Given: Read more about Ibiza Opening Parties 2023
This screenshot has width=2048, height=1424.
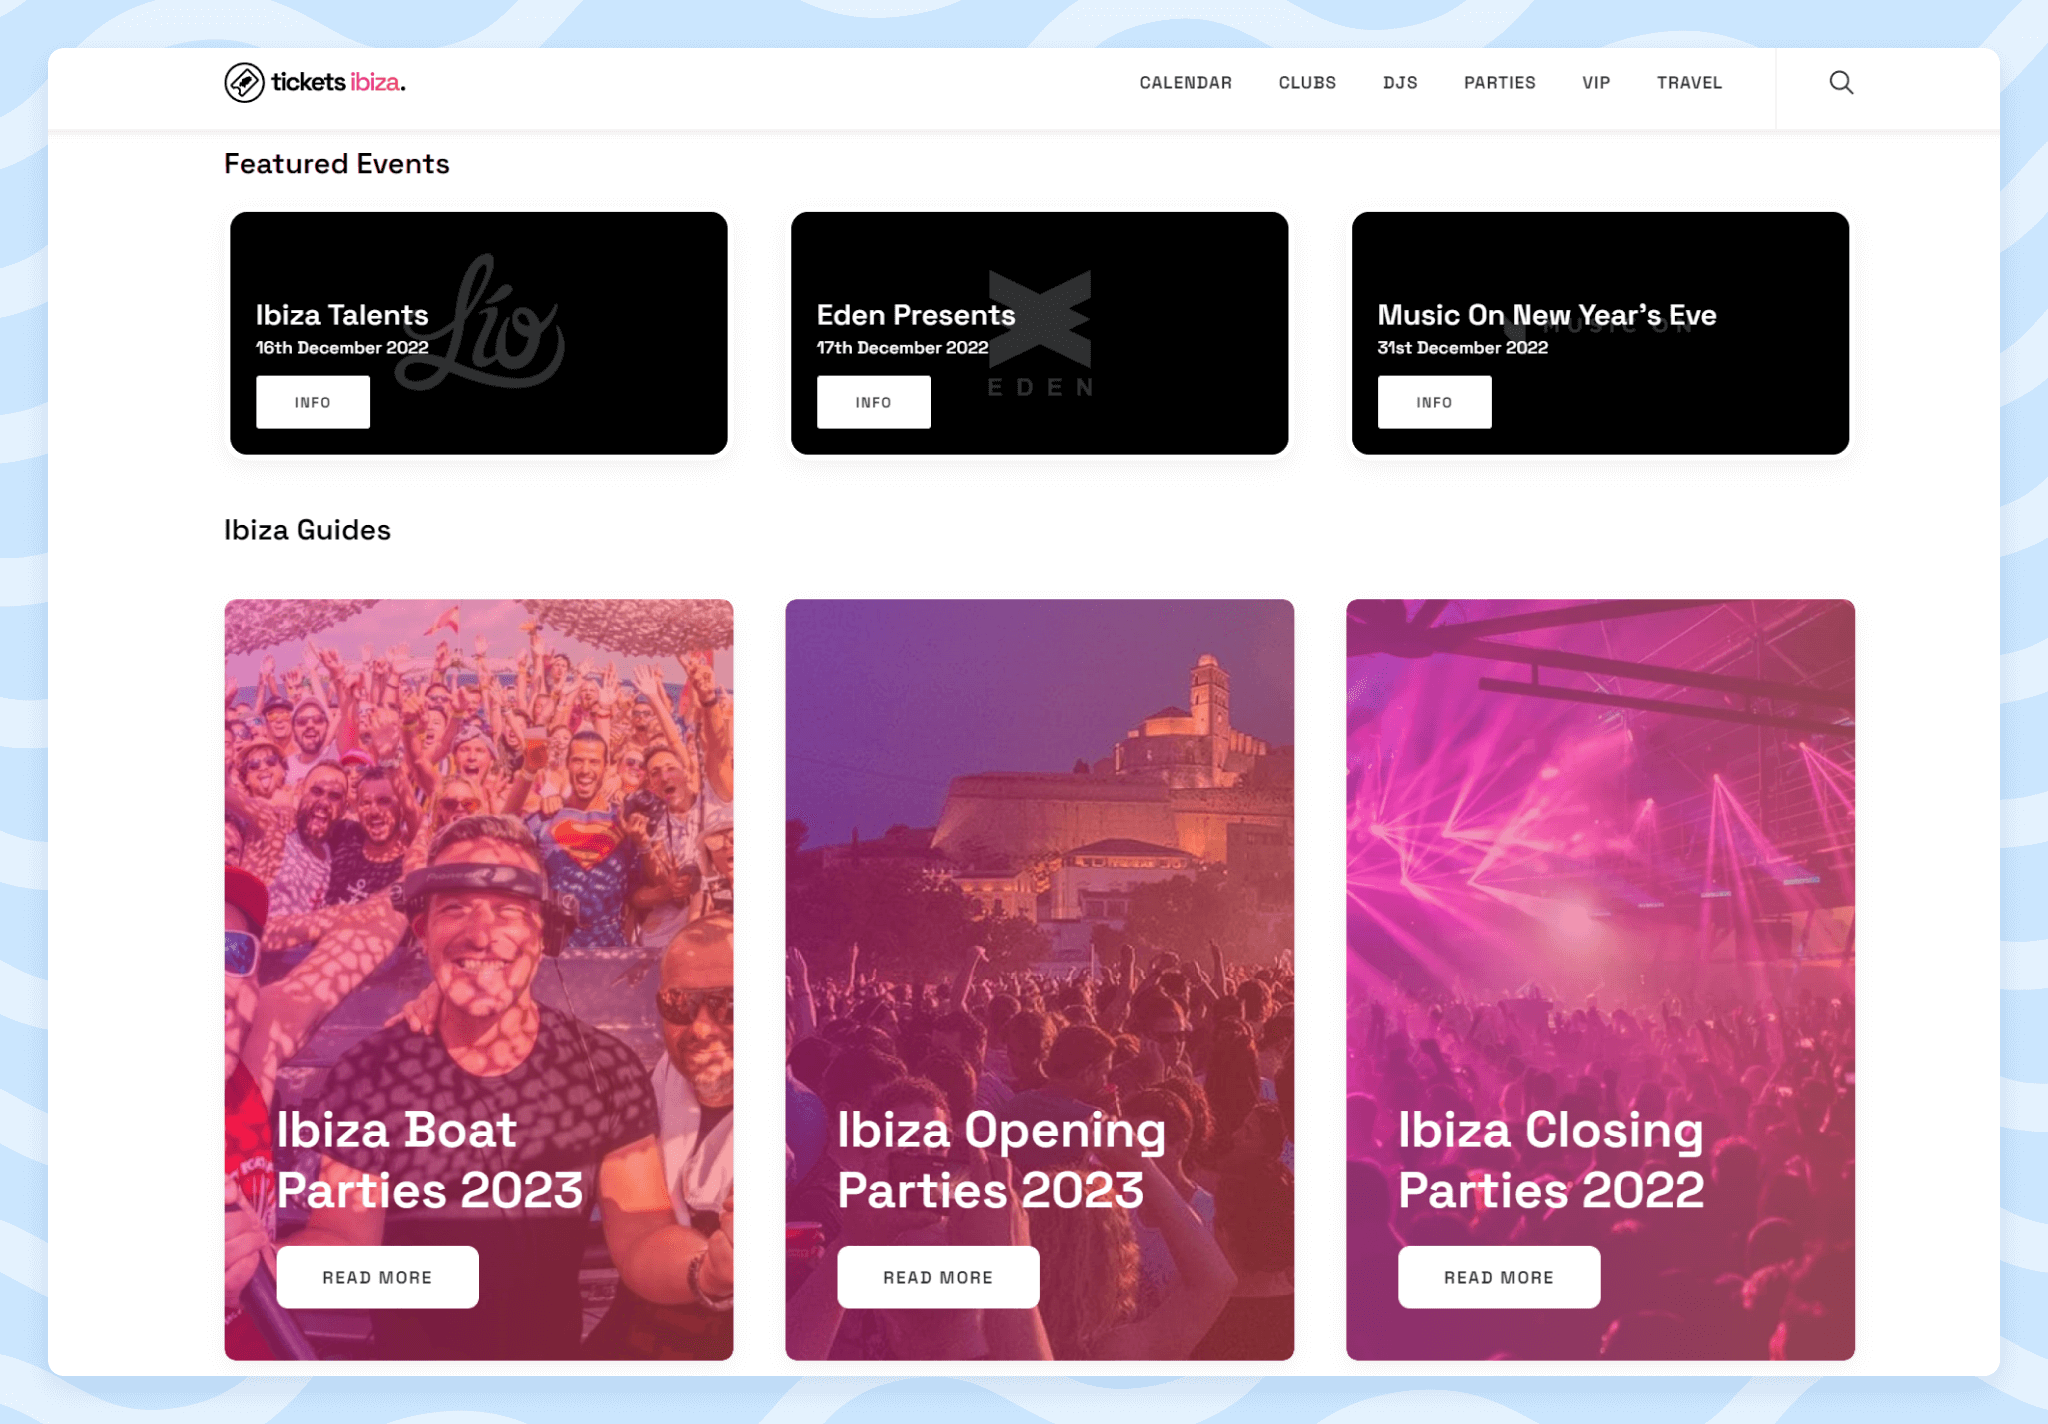Looking at the screenshot, I should tap(938, 1277).
